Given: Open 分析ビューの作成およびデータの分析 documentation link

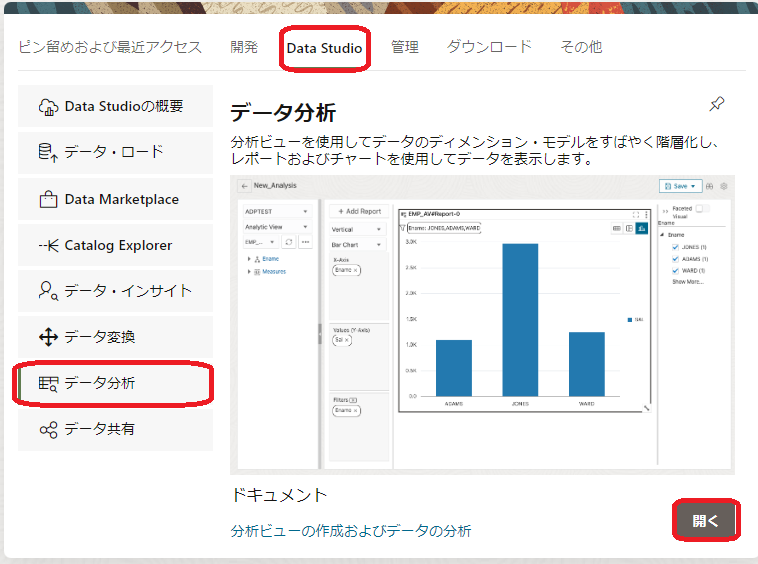Looking at the screenshot, I should tap(351, 531).
